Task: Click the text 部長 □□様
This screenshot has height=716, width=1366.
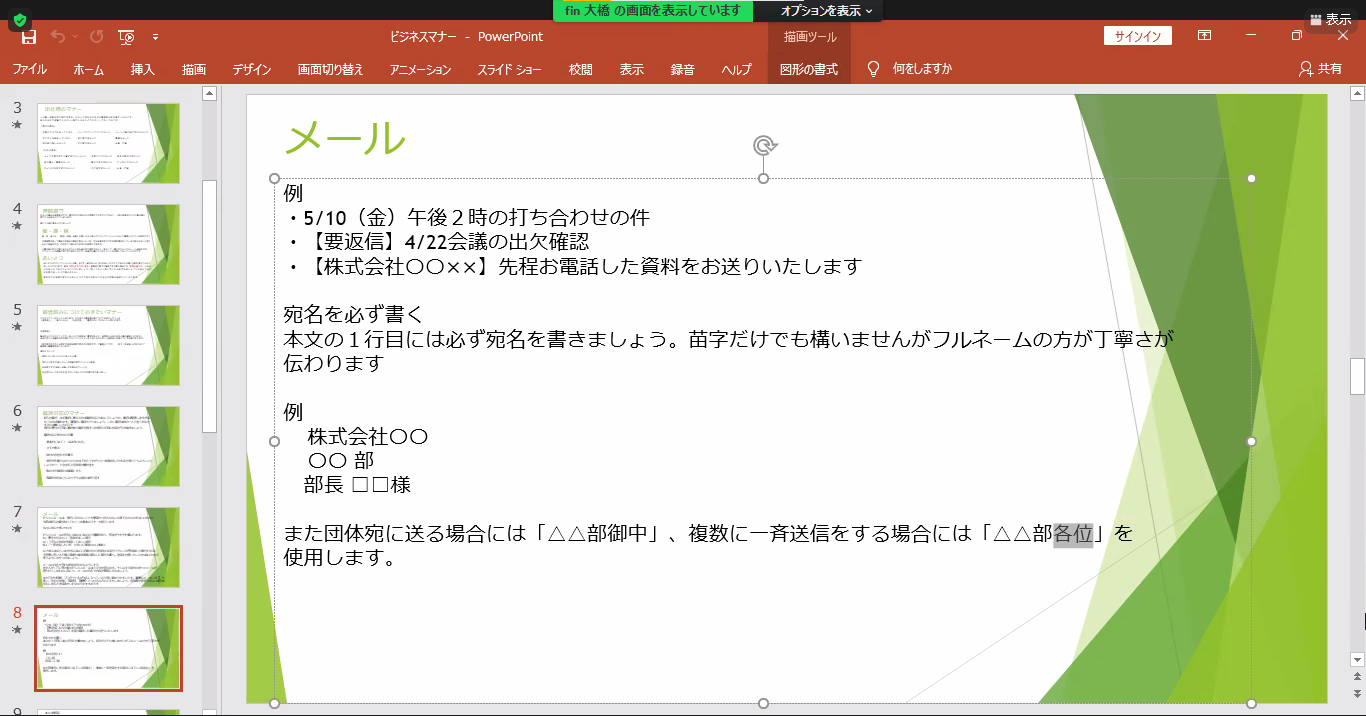Action: pos(357,485)
